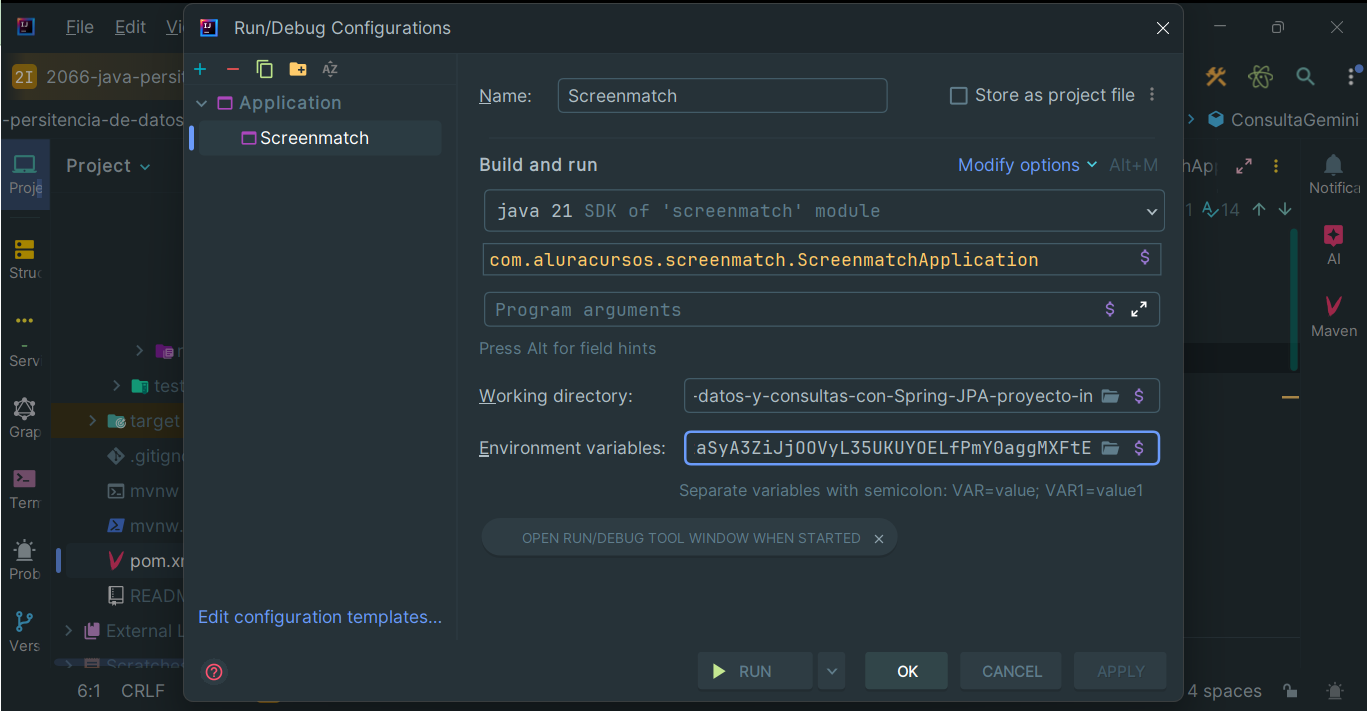Image resolution: width=1367 pixels, height=711 pixels.
Task: Open the File menu
Action: coord(79,28)
